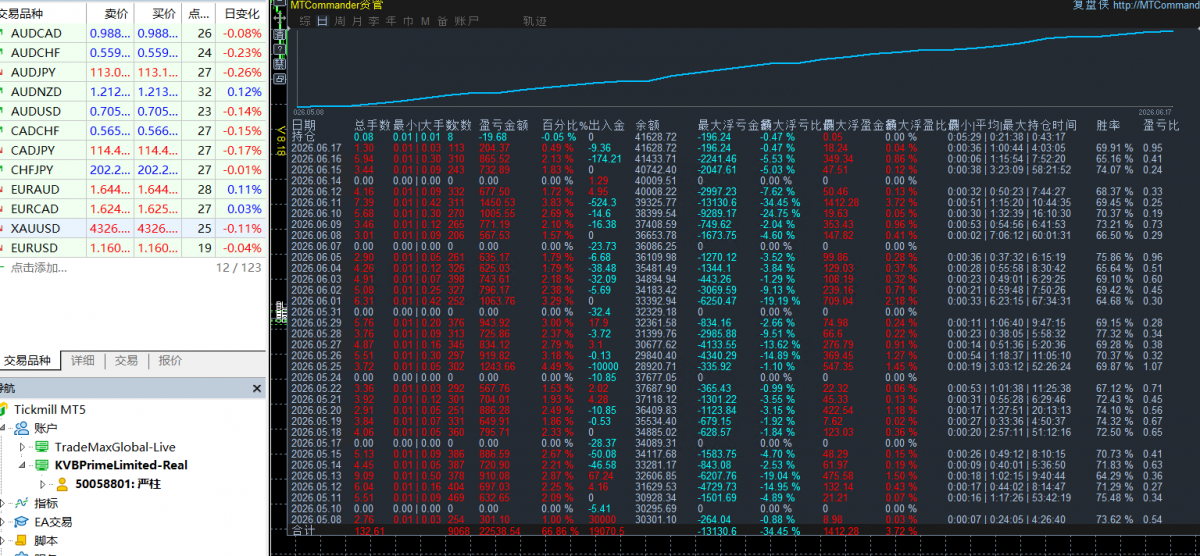Select the 月 monthly tab
1200x556 pixels.
[x=357, y=21]
